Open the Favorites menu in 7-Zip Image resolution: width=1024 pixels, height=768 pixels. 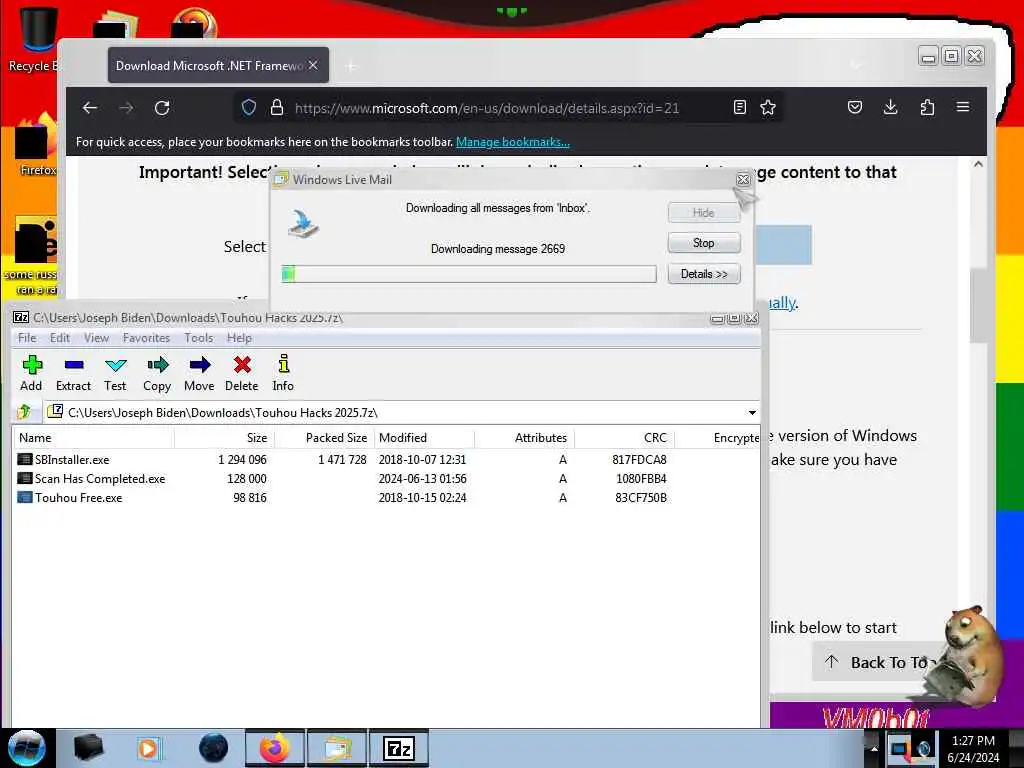(146, 338)
